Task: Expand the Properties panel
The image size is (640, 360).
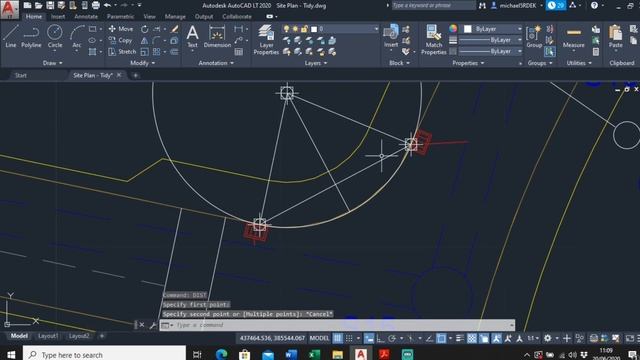Action: tap(468, 63)
